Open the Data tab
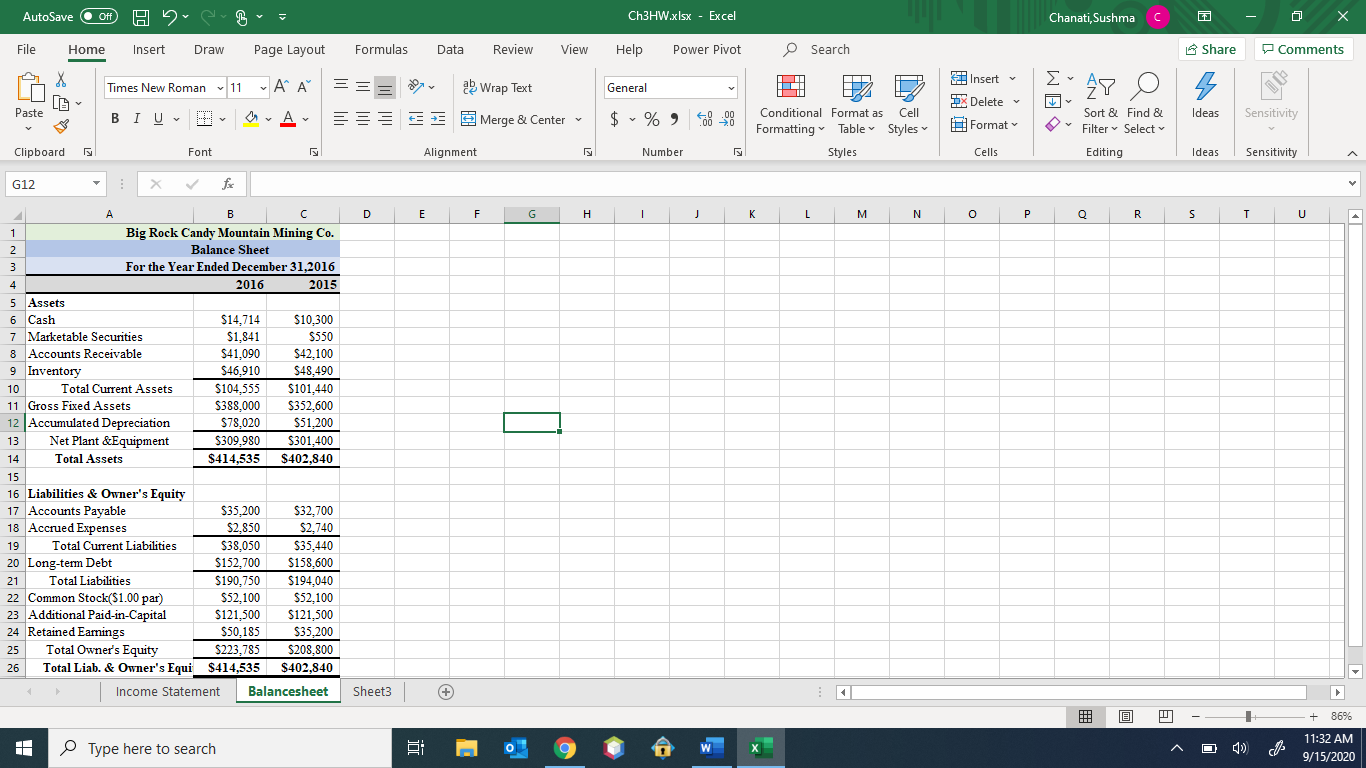Screen dimensions: 1366x768 pos(450,49)
